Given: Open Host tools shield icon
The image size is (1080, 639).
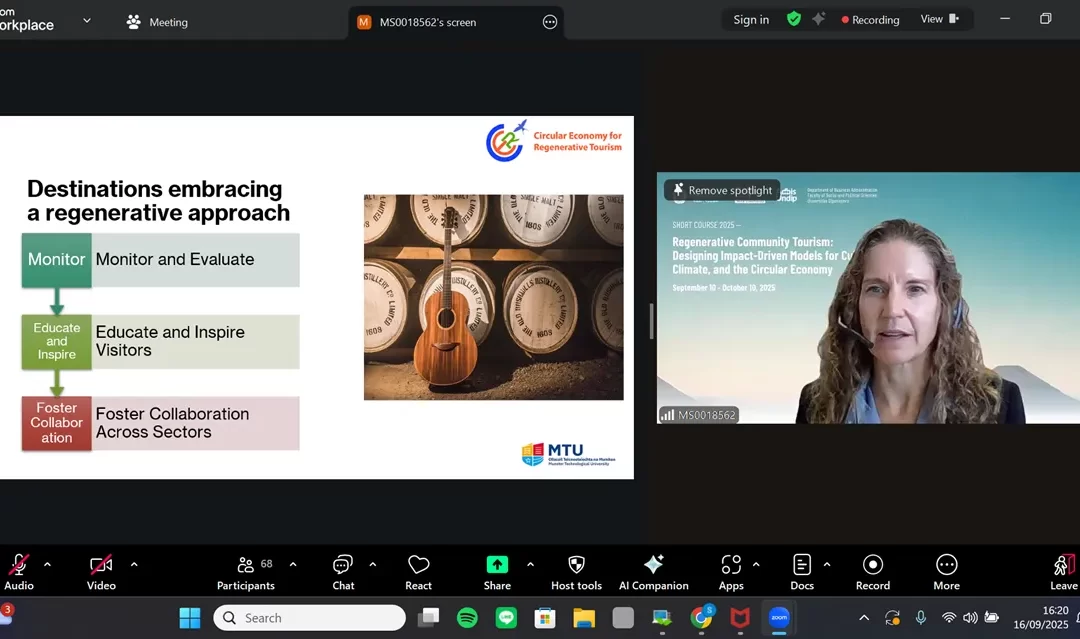Looking at the screenshot, I should 576,572.
